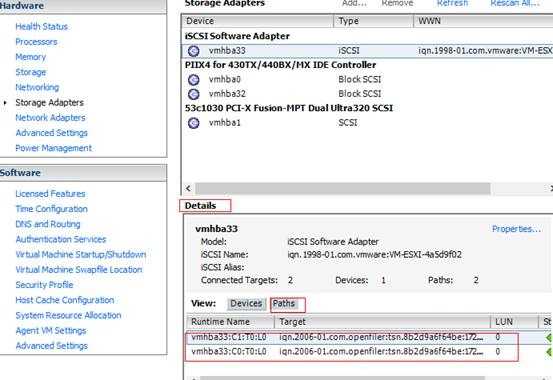Click the adapter list horizontal scrollbar
Viewport: 553px width, 380px height.
[342, 189]
